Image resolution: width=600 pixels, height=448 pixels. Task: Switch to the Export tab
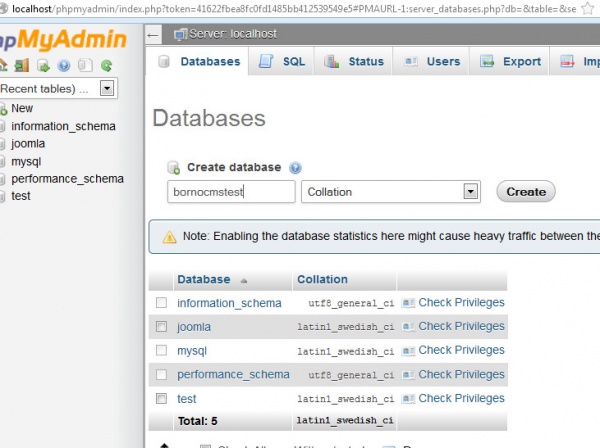click(510, 62)
